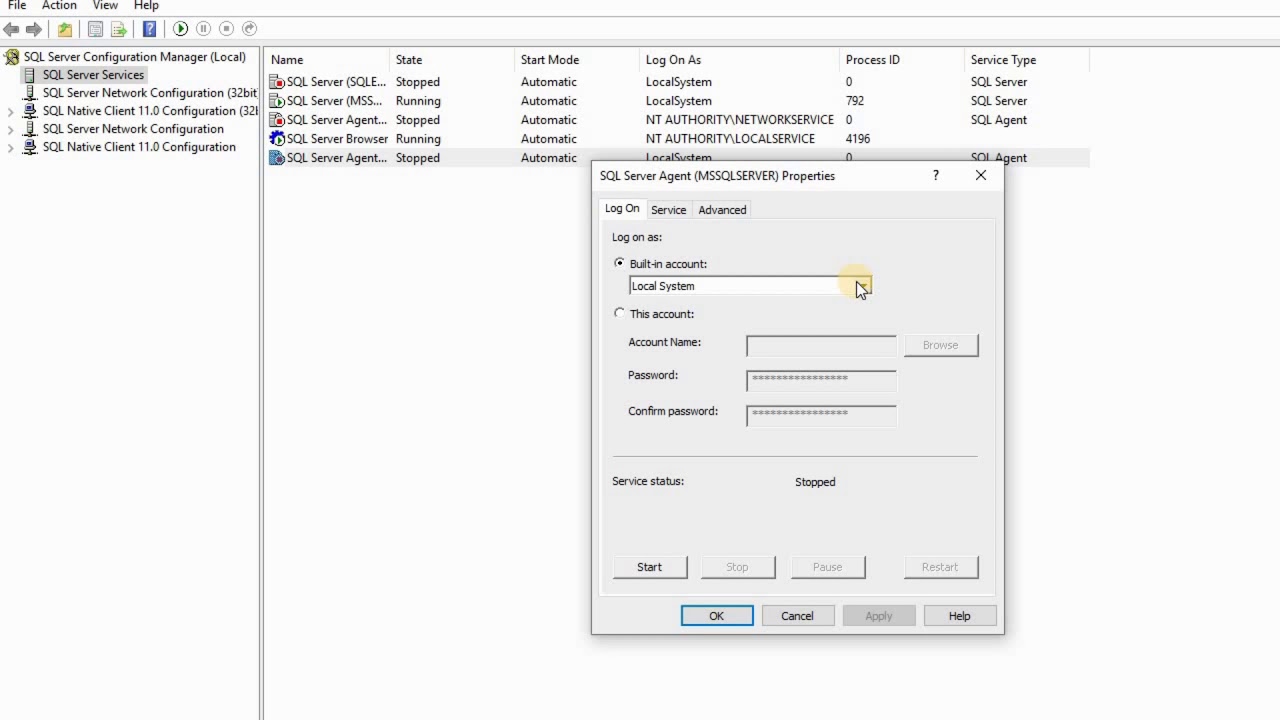Select SQL Server Services in tree

[93, 75]
